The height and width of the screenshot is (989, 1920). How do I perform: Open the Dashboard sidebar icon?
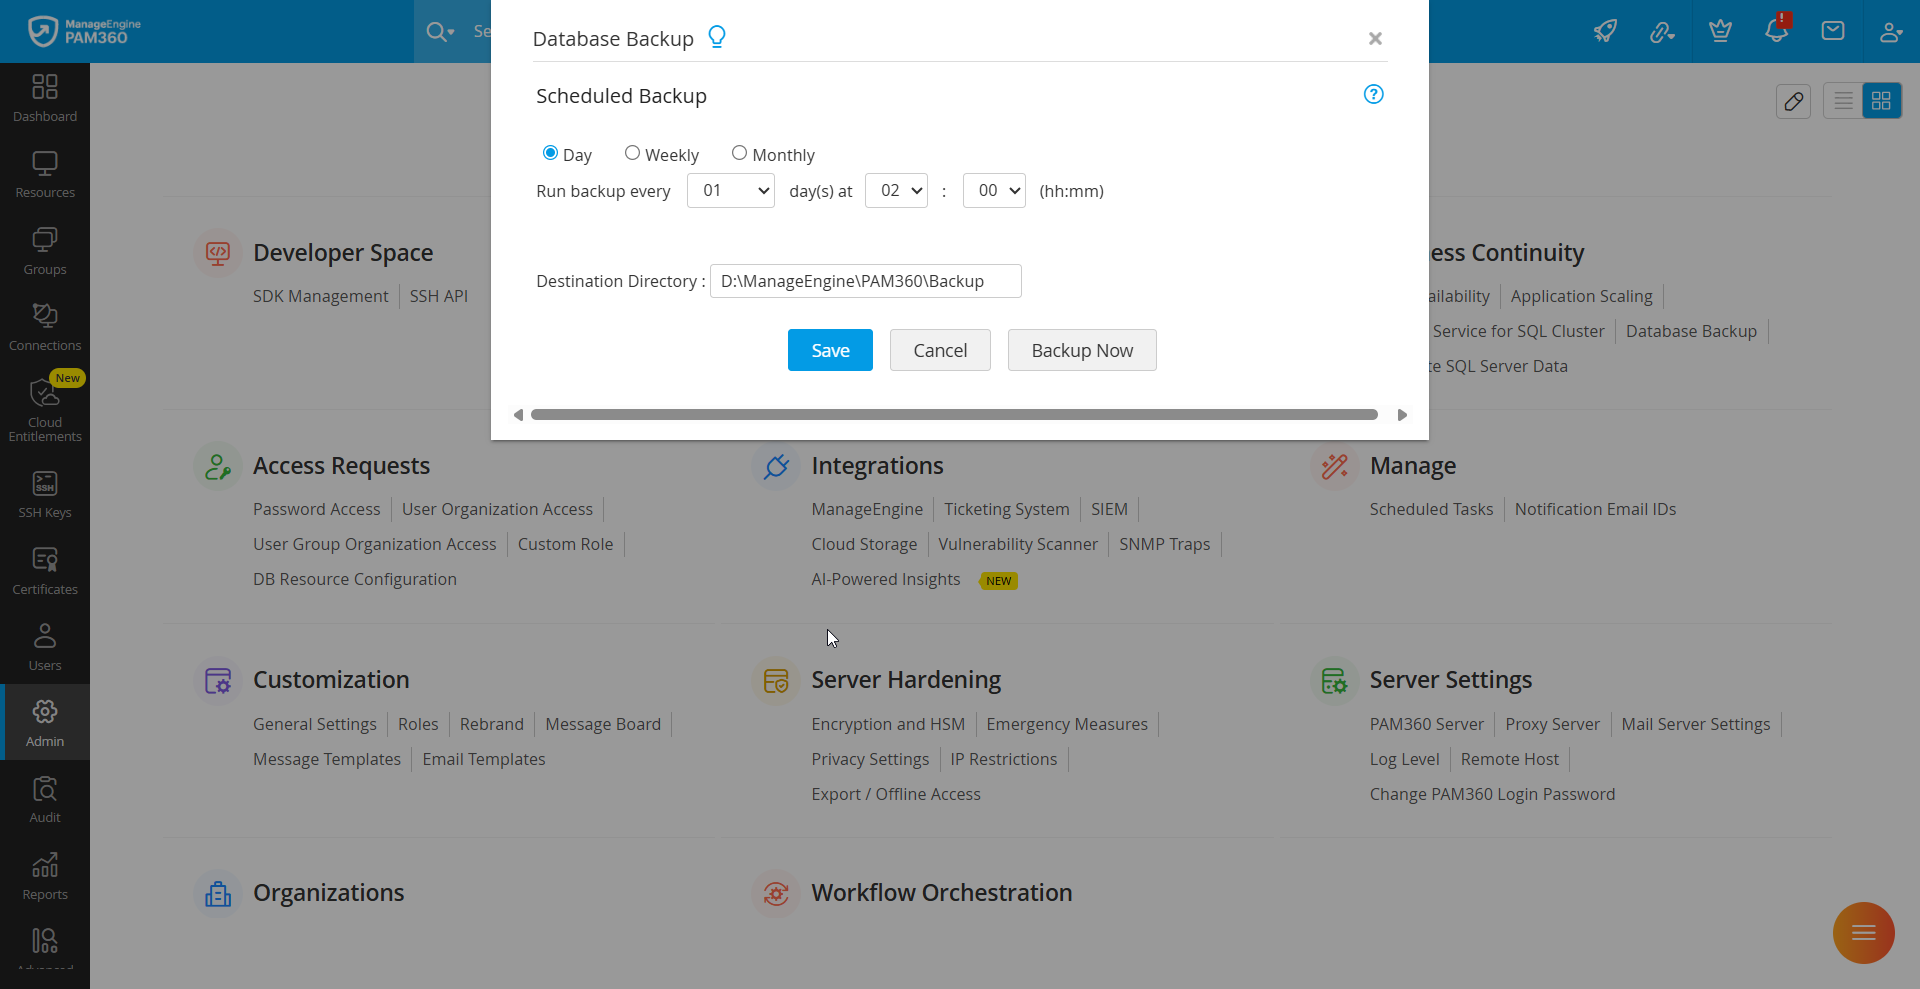coord(45,99)
